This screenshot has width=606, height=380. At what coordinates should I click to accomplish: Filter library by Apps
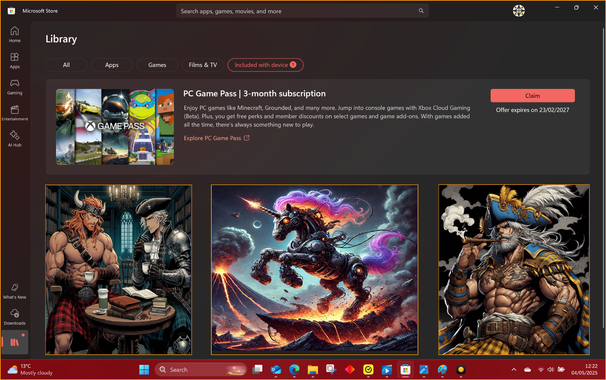[x=112, y=65]
